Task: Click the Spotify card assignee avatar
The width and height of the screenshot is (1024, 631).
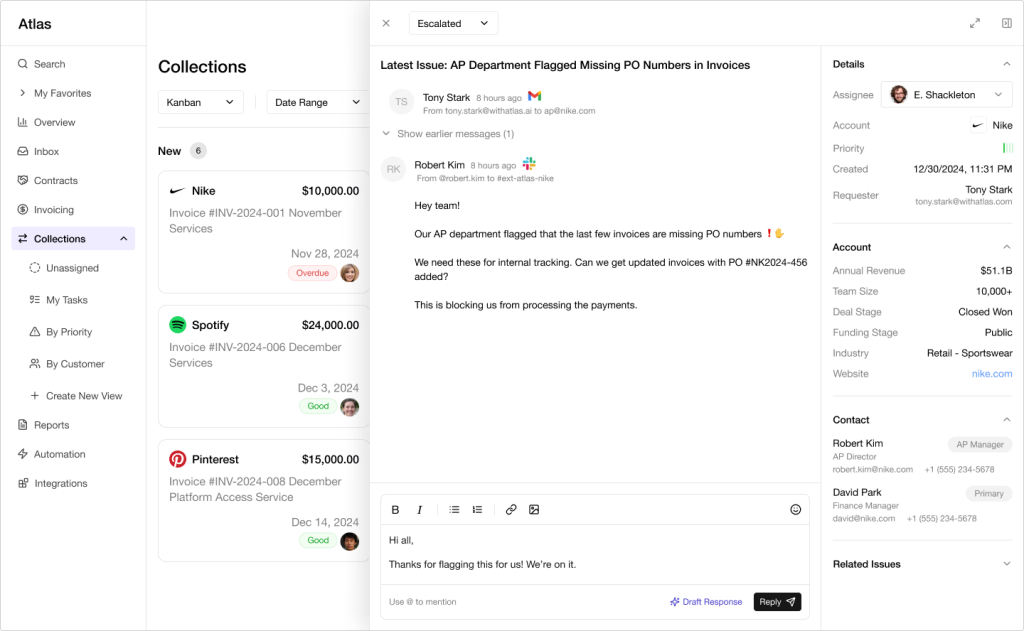Action: pyautogui.click(x=350, y=407)
